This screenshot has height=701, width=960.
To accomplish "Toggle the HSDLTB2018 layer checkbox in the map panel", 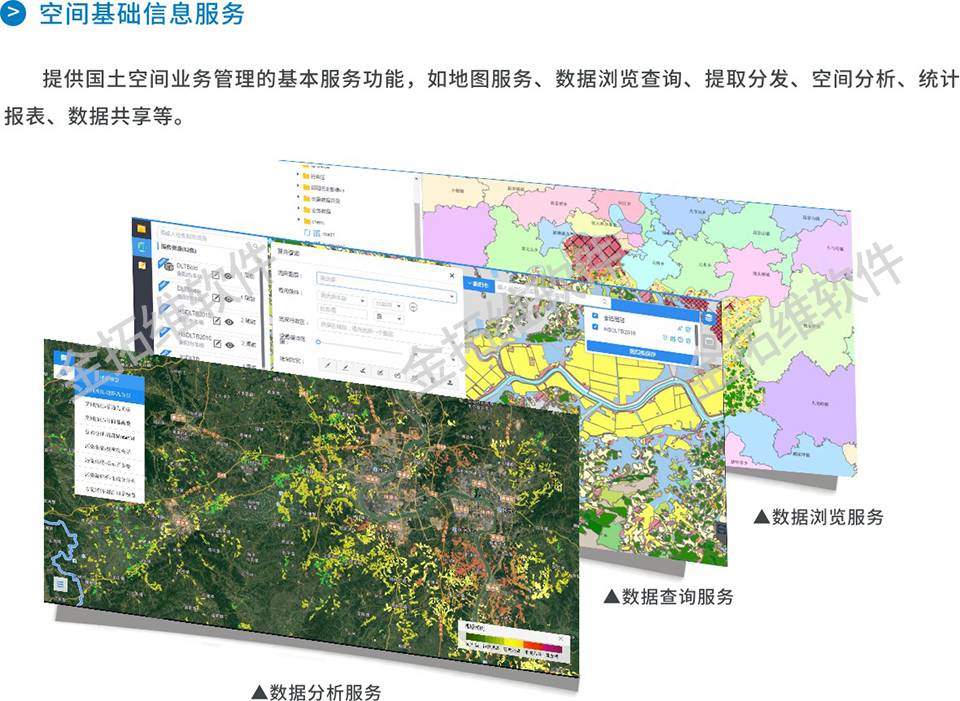I will [x=595, y=328].
